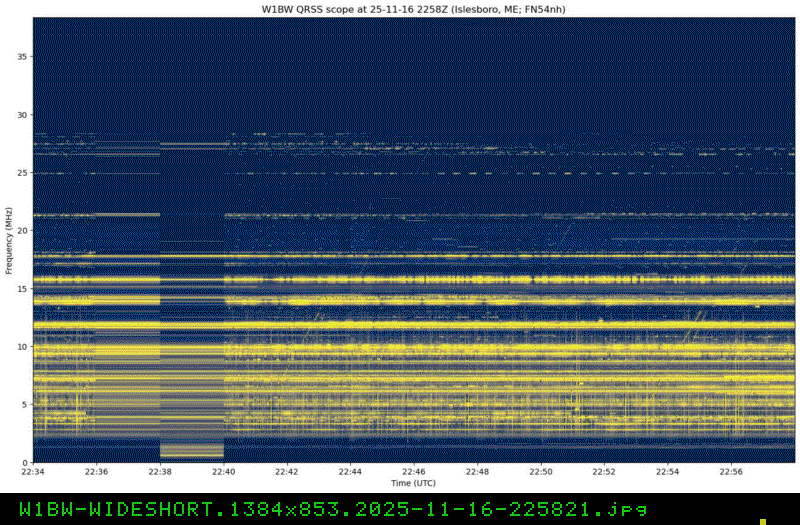Click the 15 MHz frequency tick label

tap(22, 289)
